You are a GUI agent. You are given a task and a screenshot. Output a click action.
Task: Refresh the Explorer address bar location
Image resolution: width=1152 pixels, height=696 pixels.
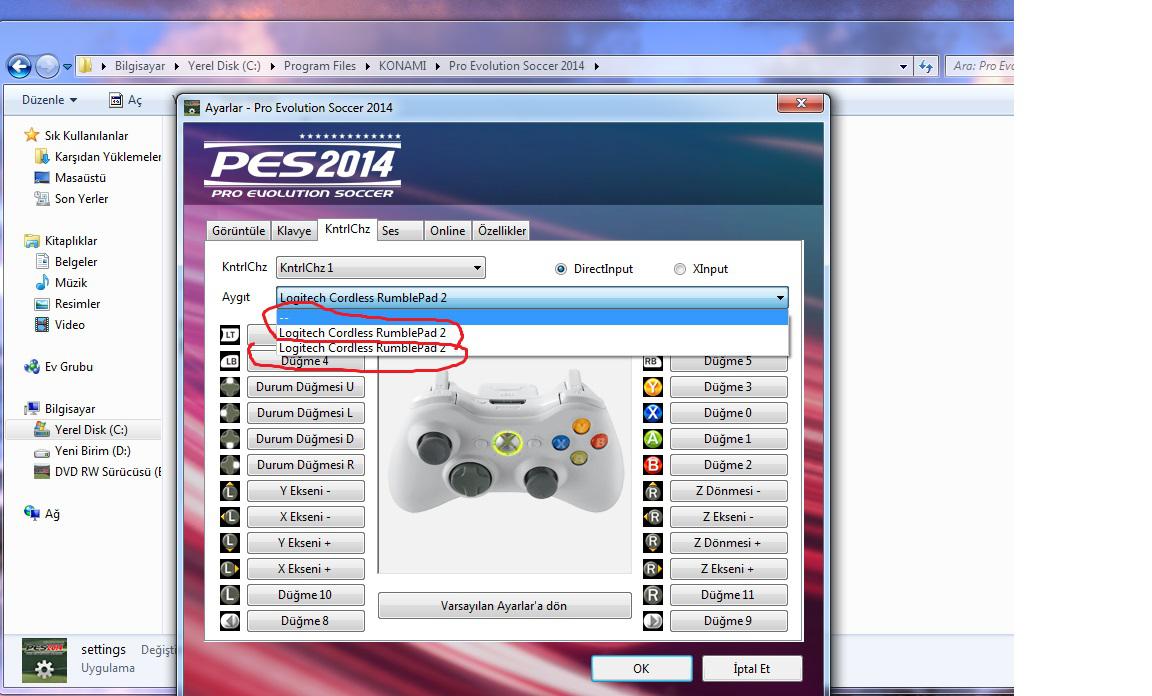coord(926,66)
